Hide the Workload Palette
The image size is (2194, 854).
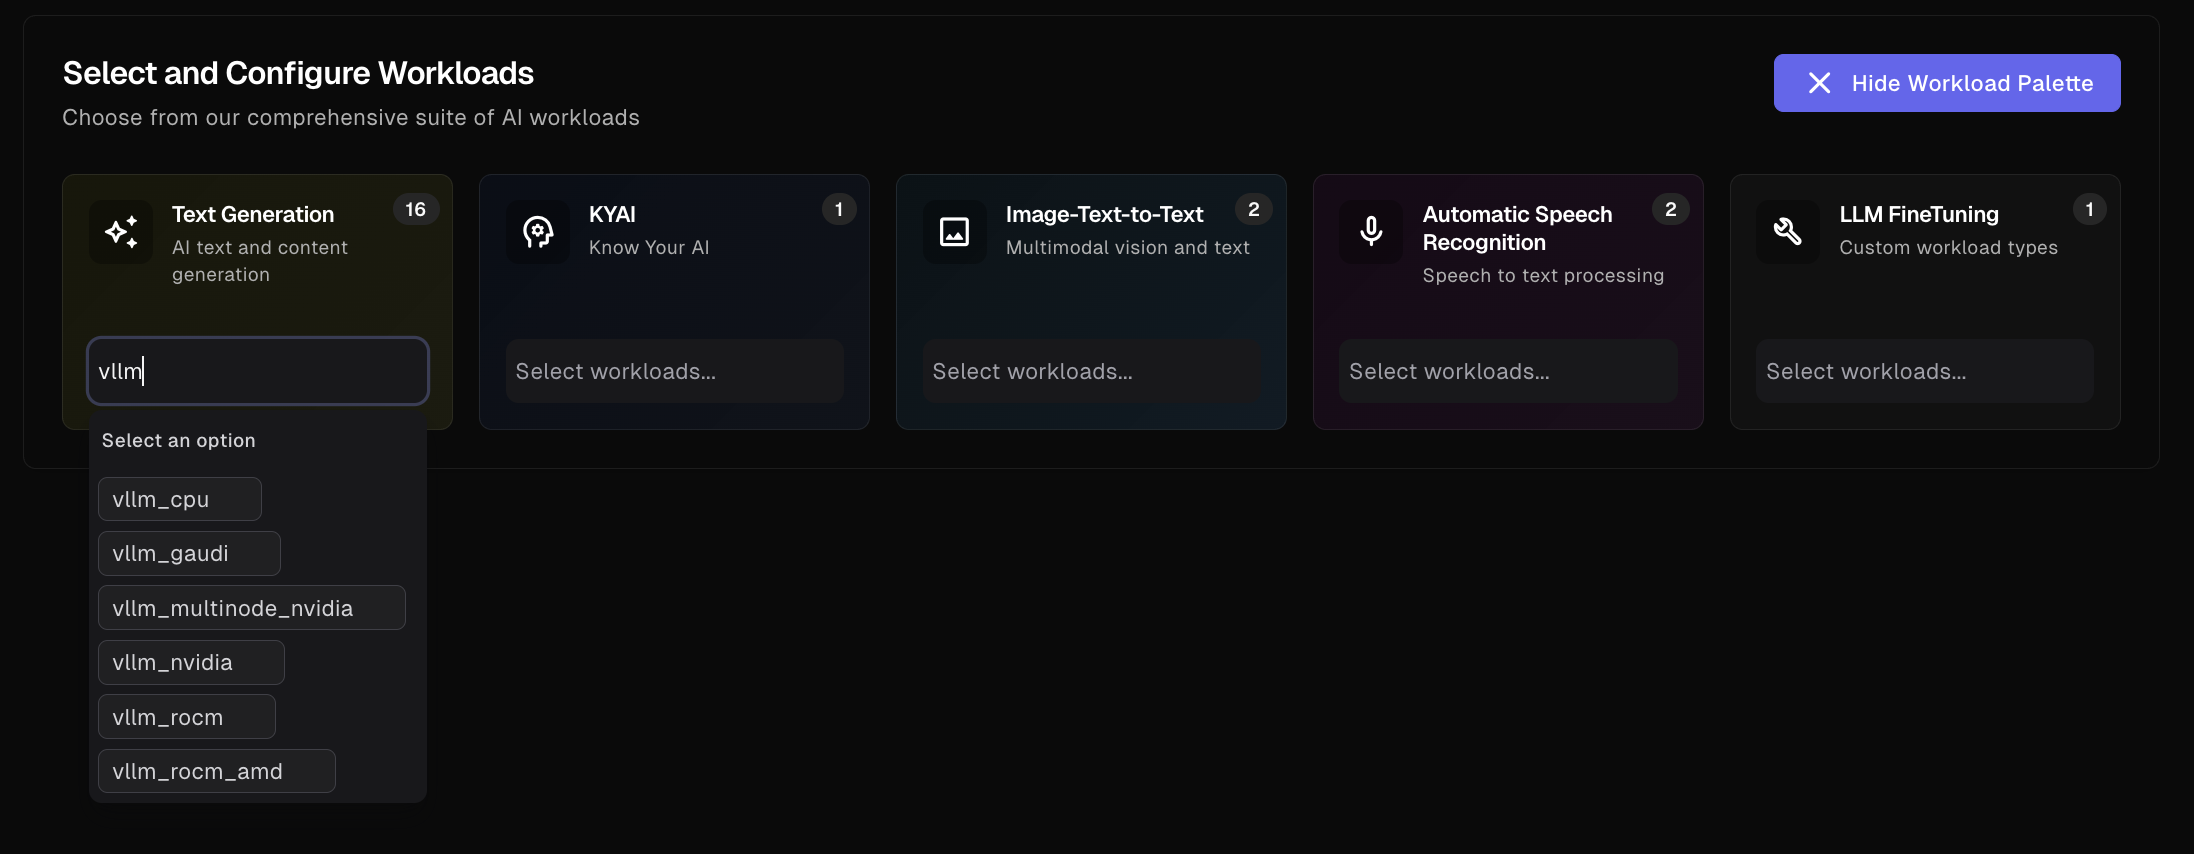point(1946,83)
